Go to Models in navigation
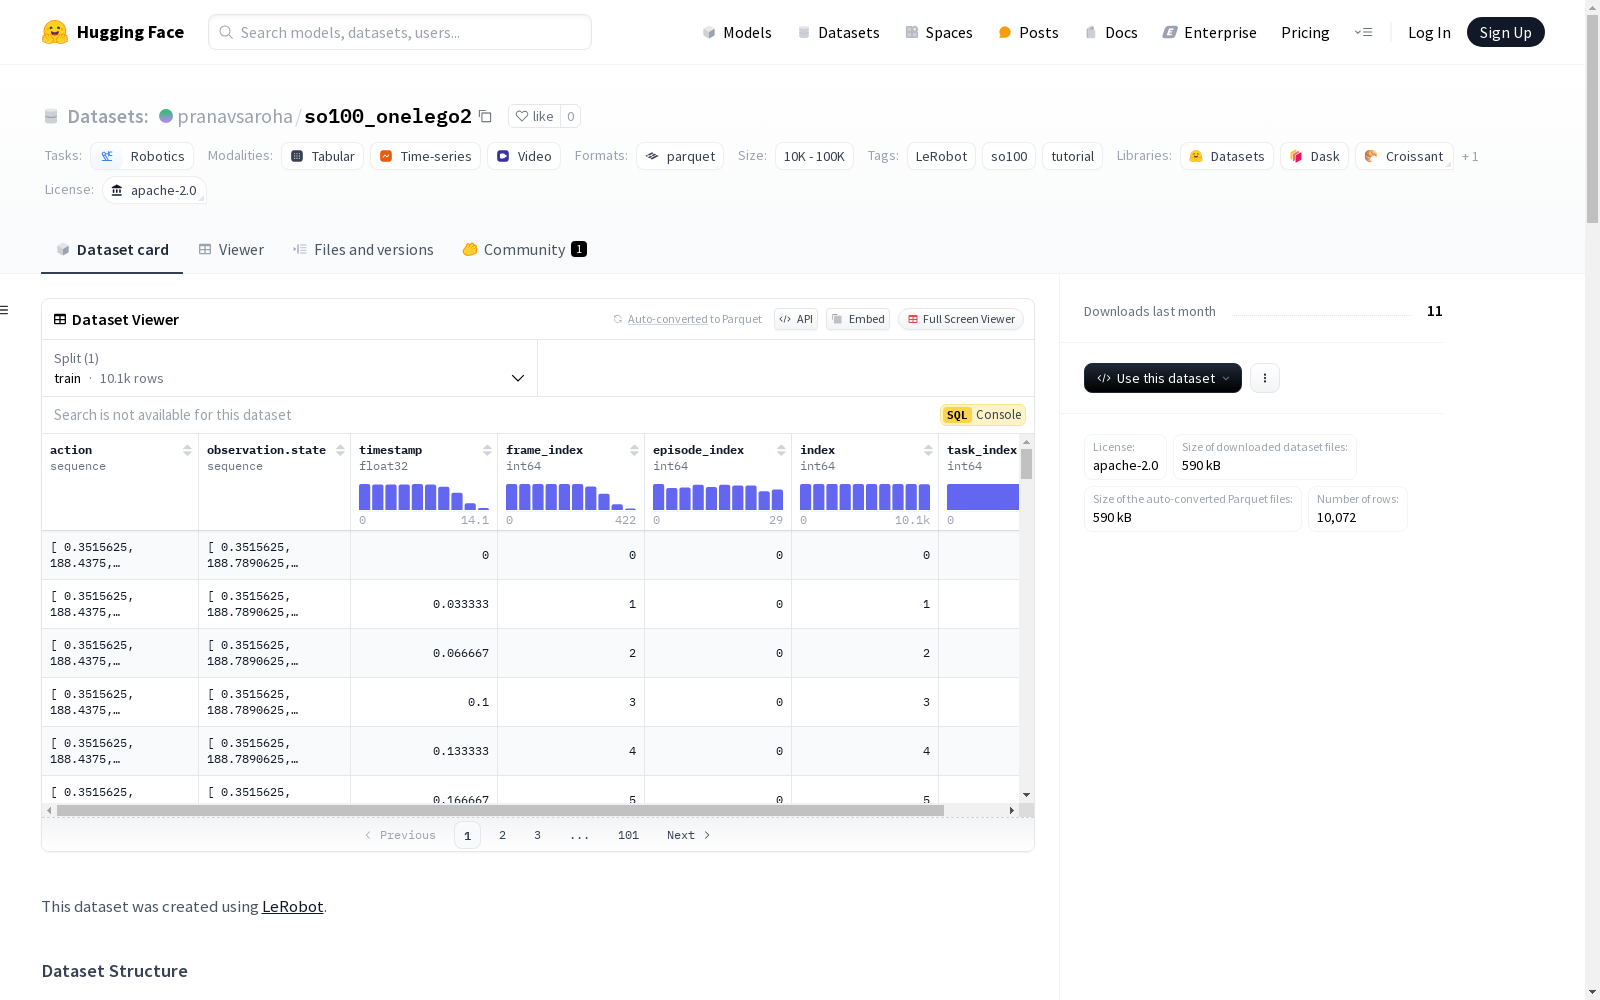Screen dimensions: 1600x1000 point(737,32)
